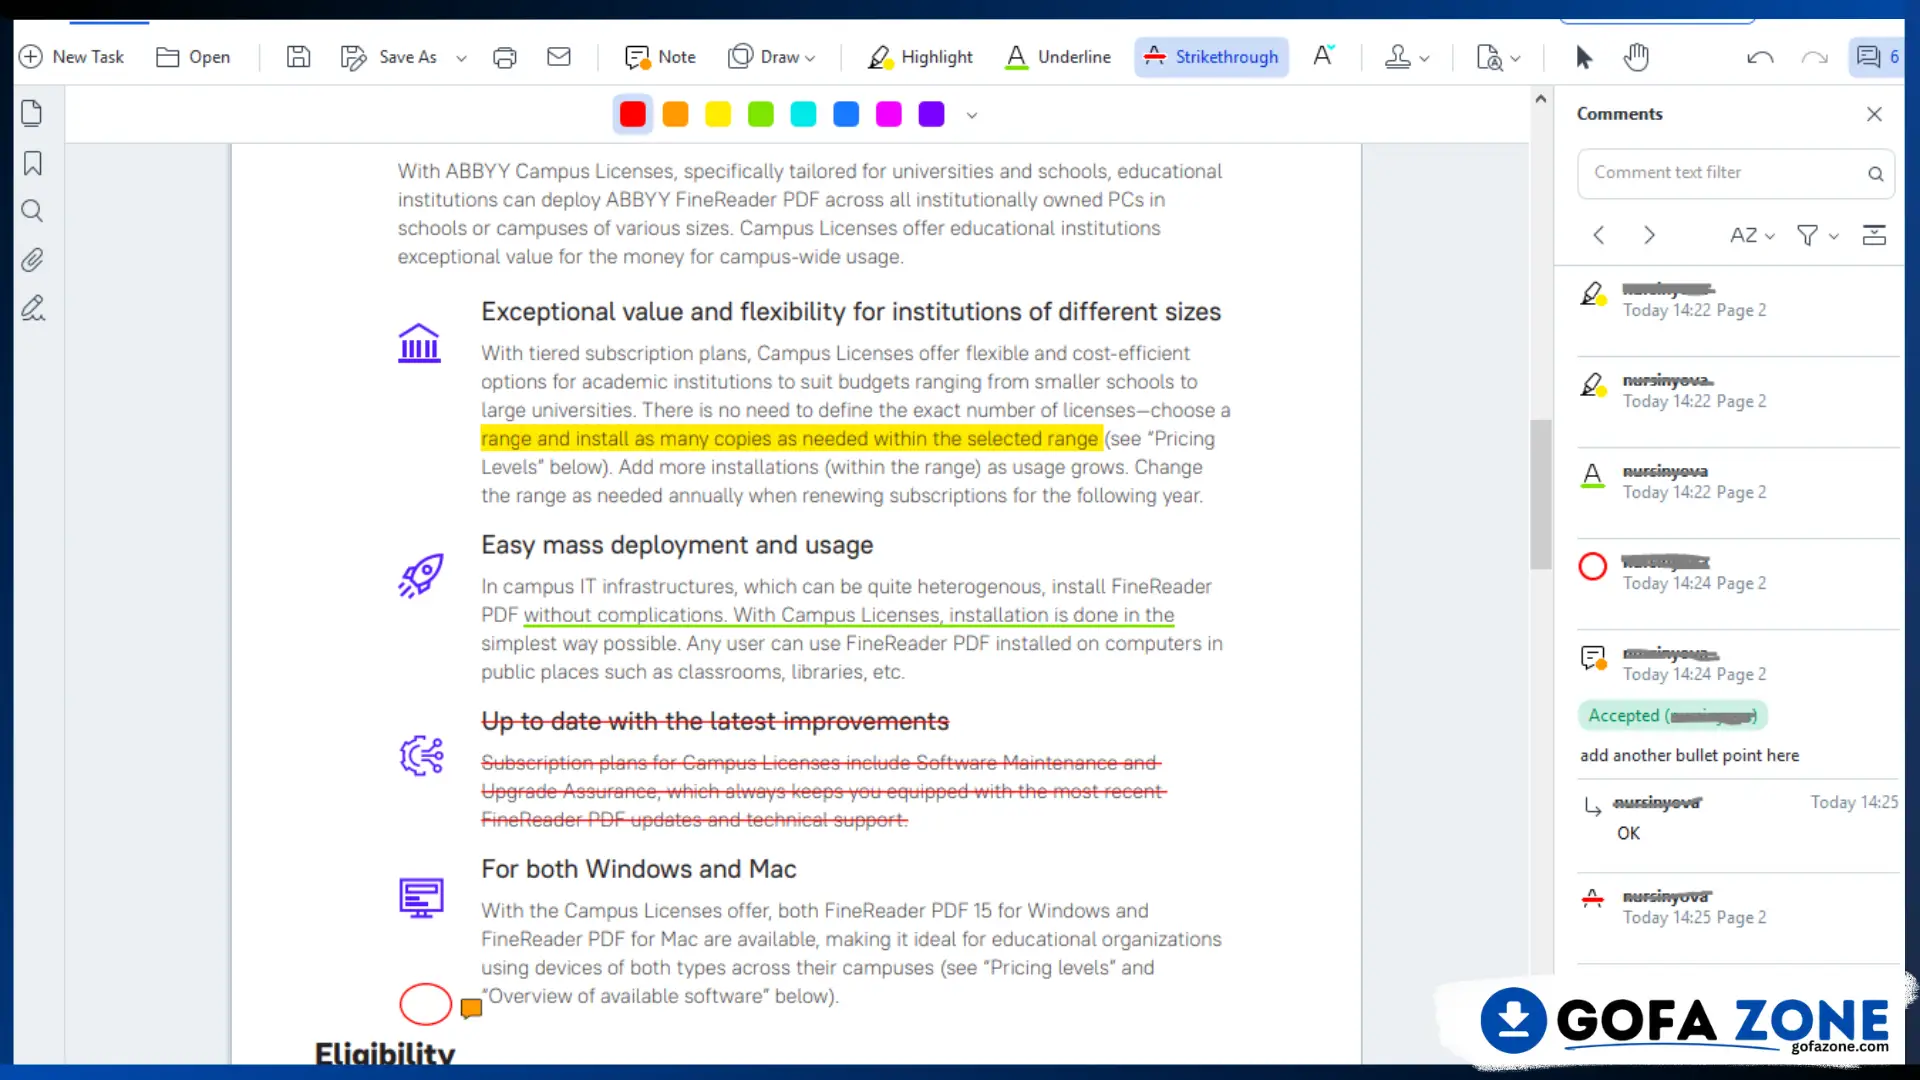1920x1080 pixels.
Task: Open the Search panel in left sidebar
Action: [x=32, y=211]
